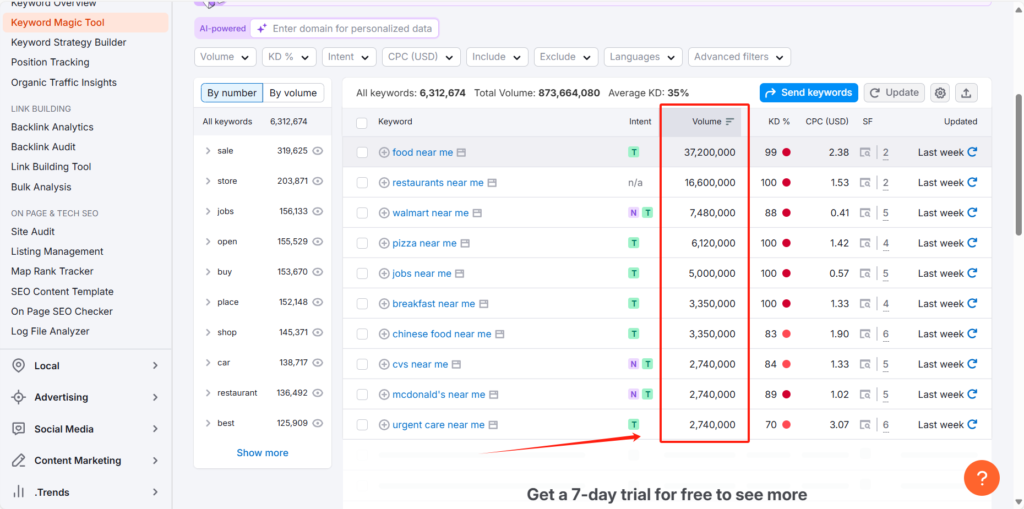
Task: Click the KD dot for 'urgent care near me'
Action: 786,425
